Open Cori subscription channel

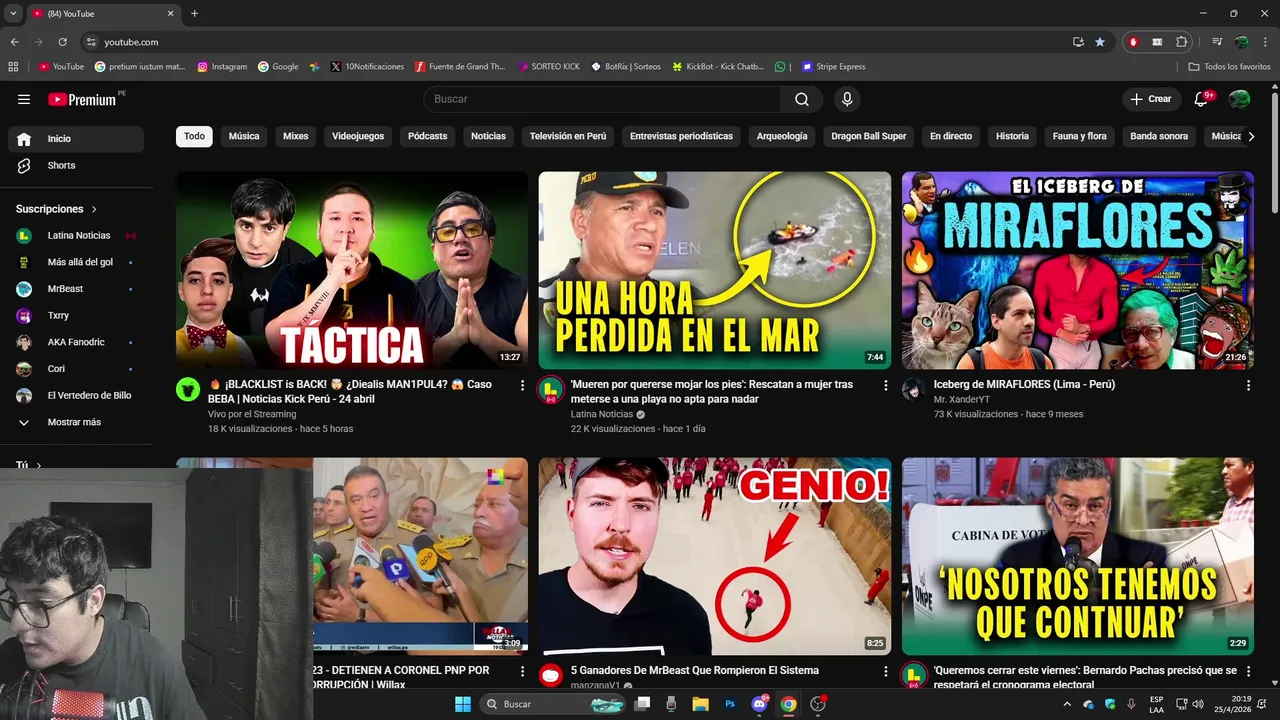coord(76,369)
